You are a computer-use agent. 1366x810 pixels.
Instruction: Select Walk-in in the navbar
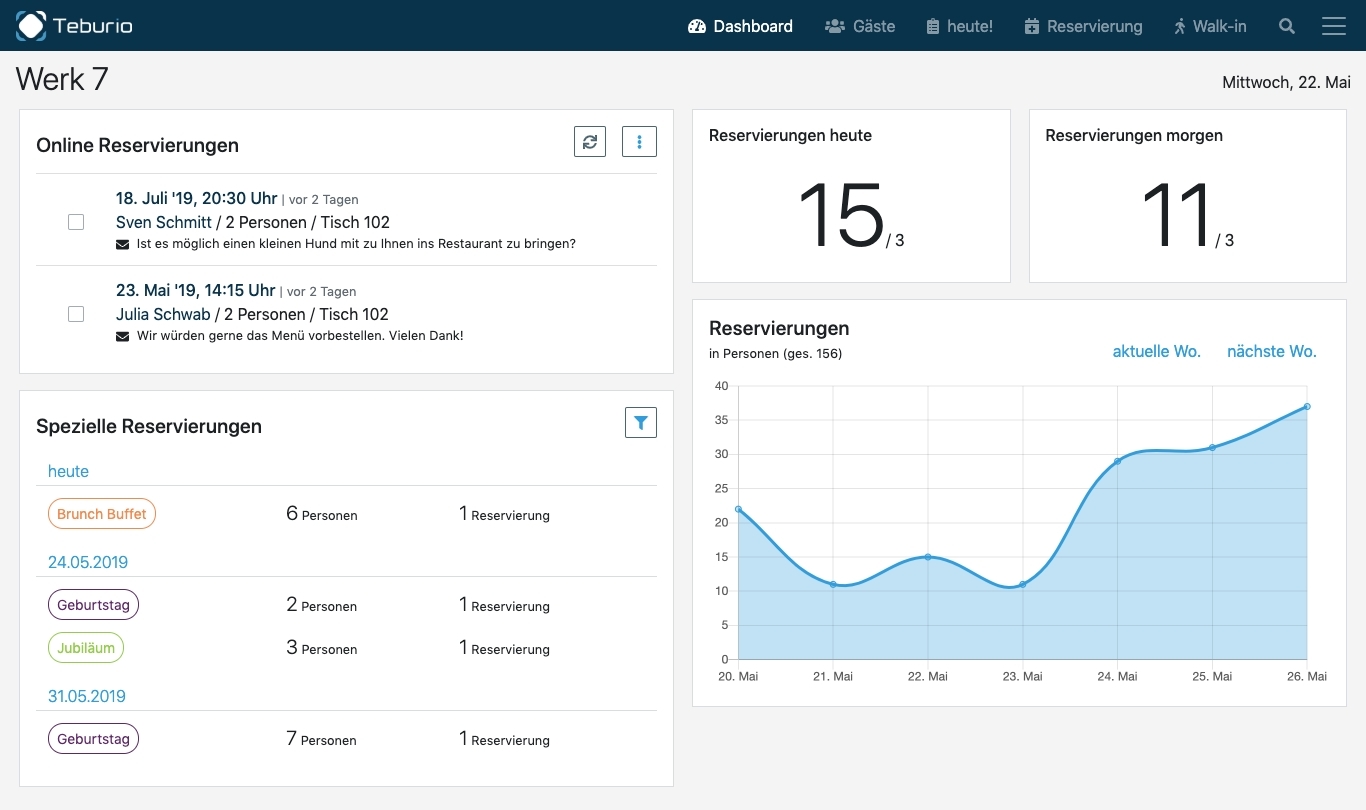pyautogui.click(x=1210, y=26)
